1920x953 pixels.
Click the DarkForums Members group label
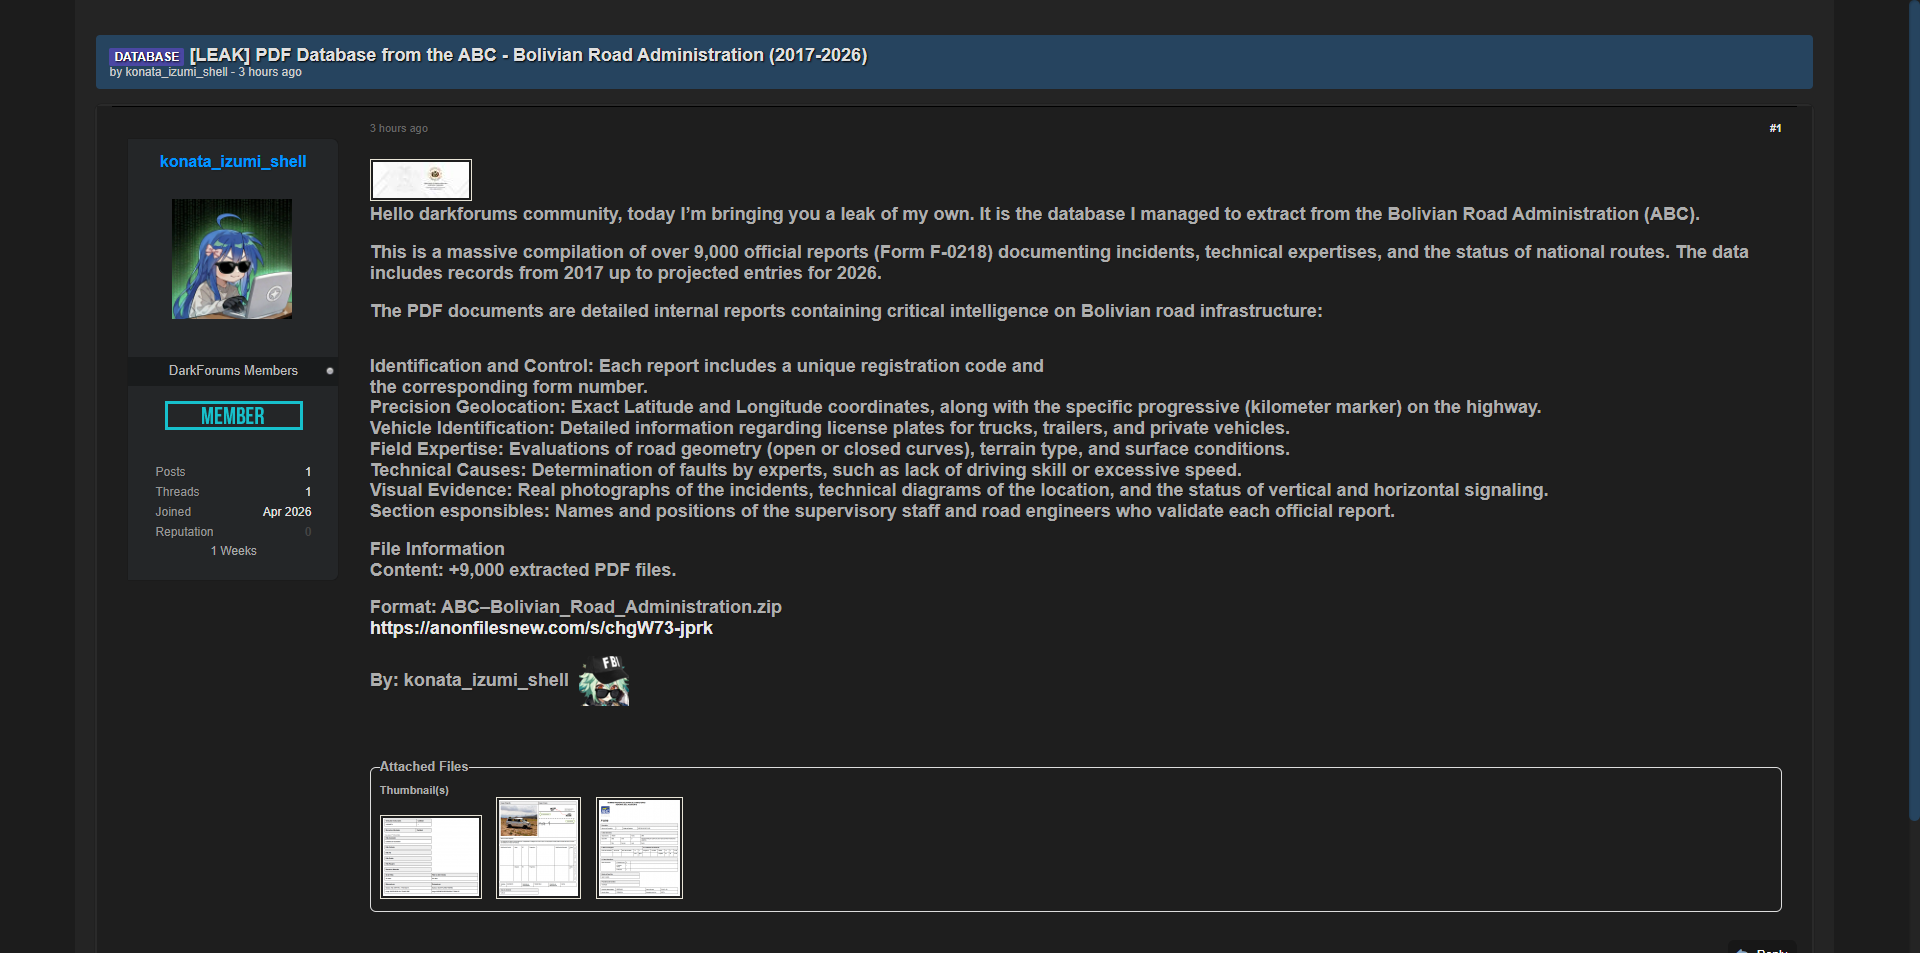(x=233, y=371)
